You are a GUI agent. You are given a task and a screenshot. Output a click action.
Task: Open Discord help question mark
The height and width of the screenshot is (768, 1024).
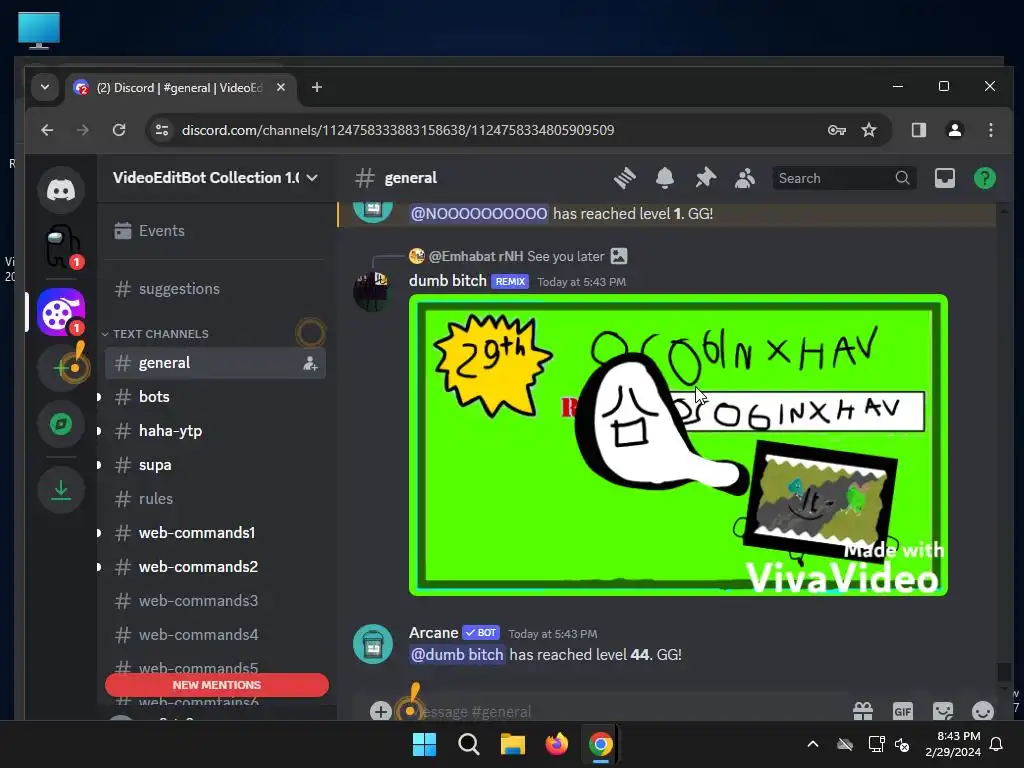coord(984,178)
